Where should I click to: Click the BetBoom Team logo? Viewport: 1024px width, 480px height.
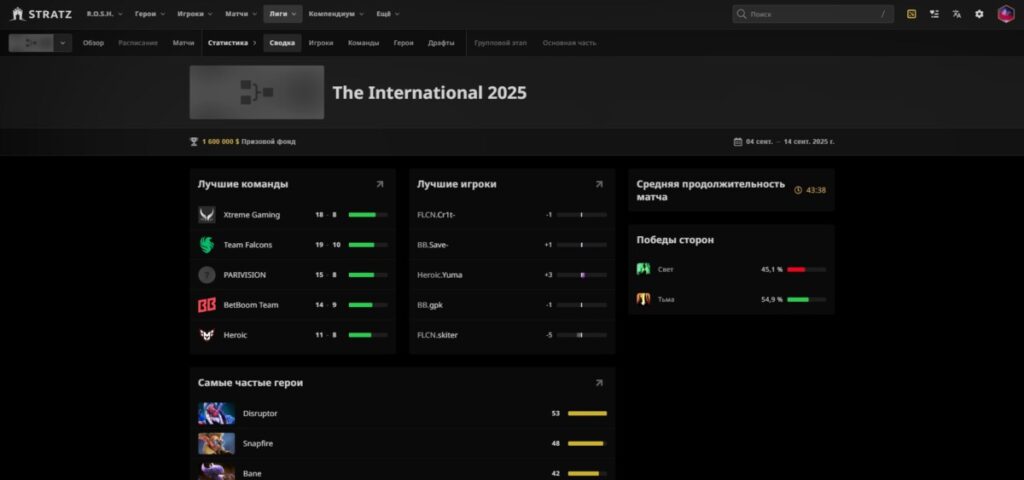[206, 305]
